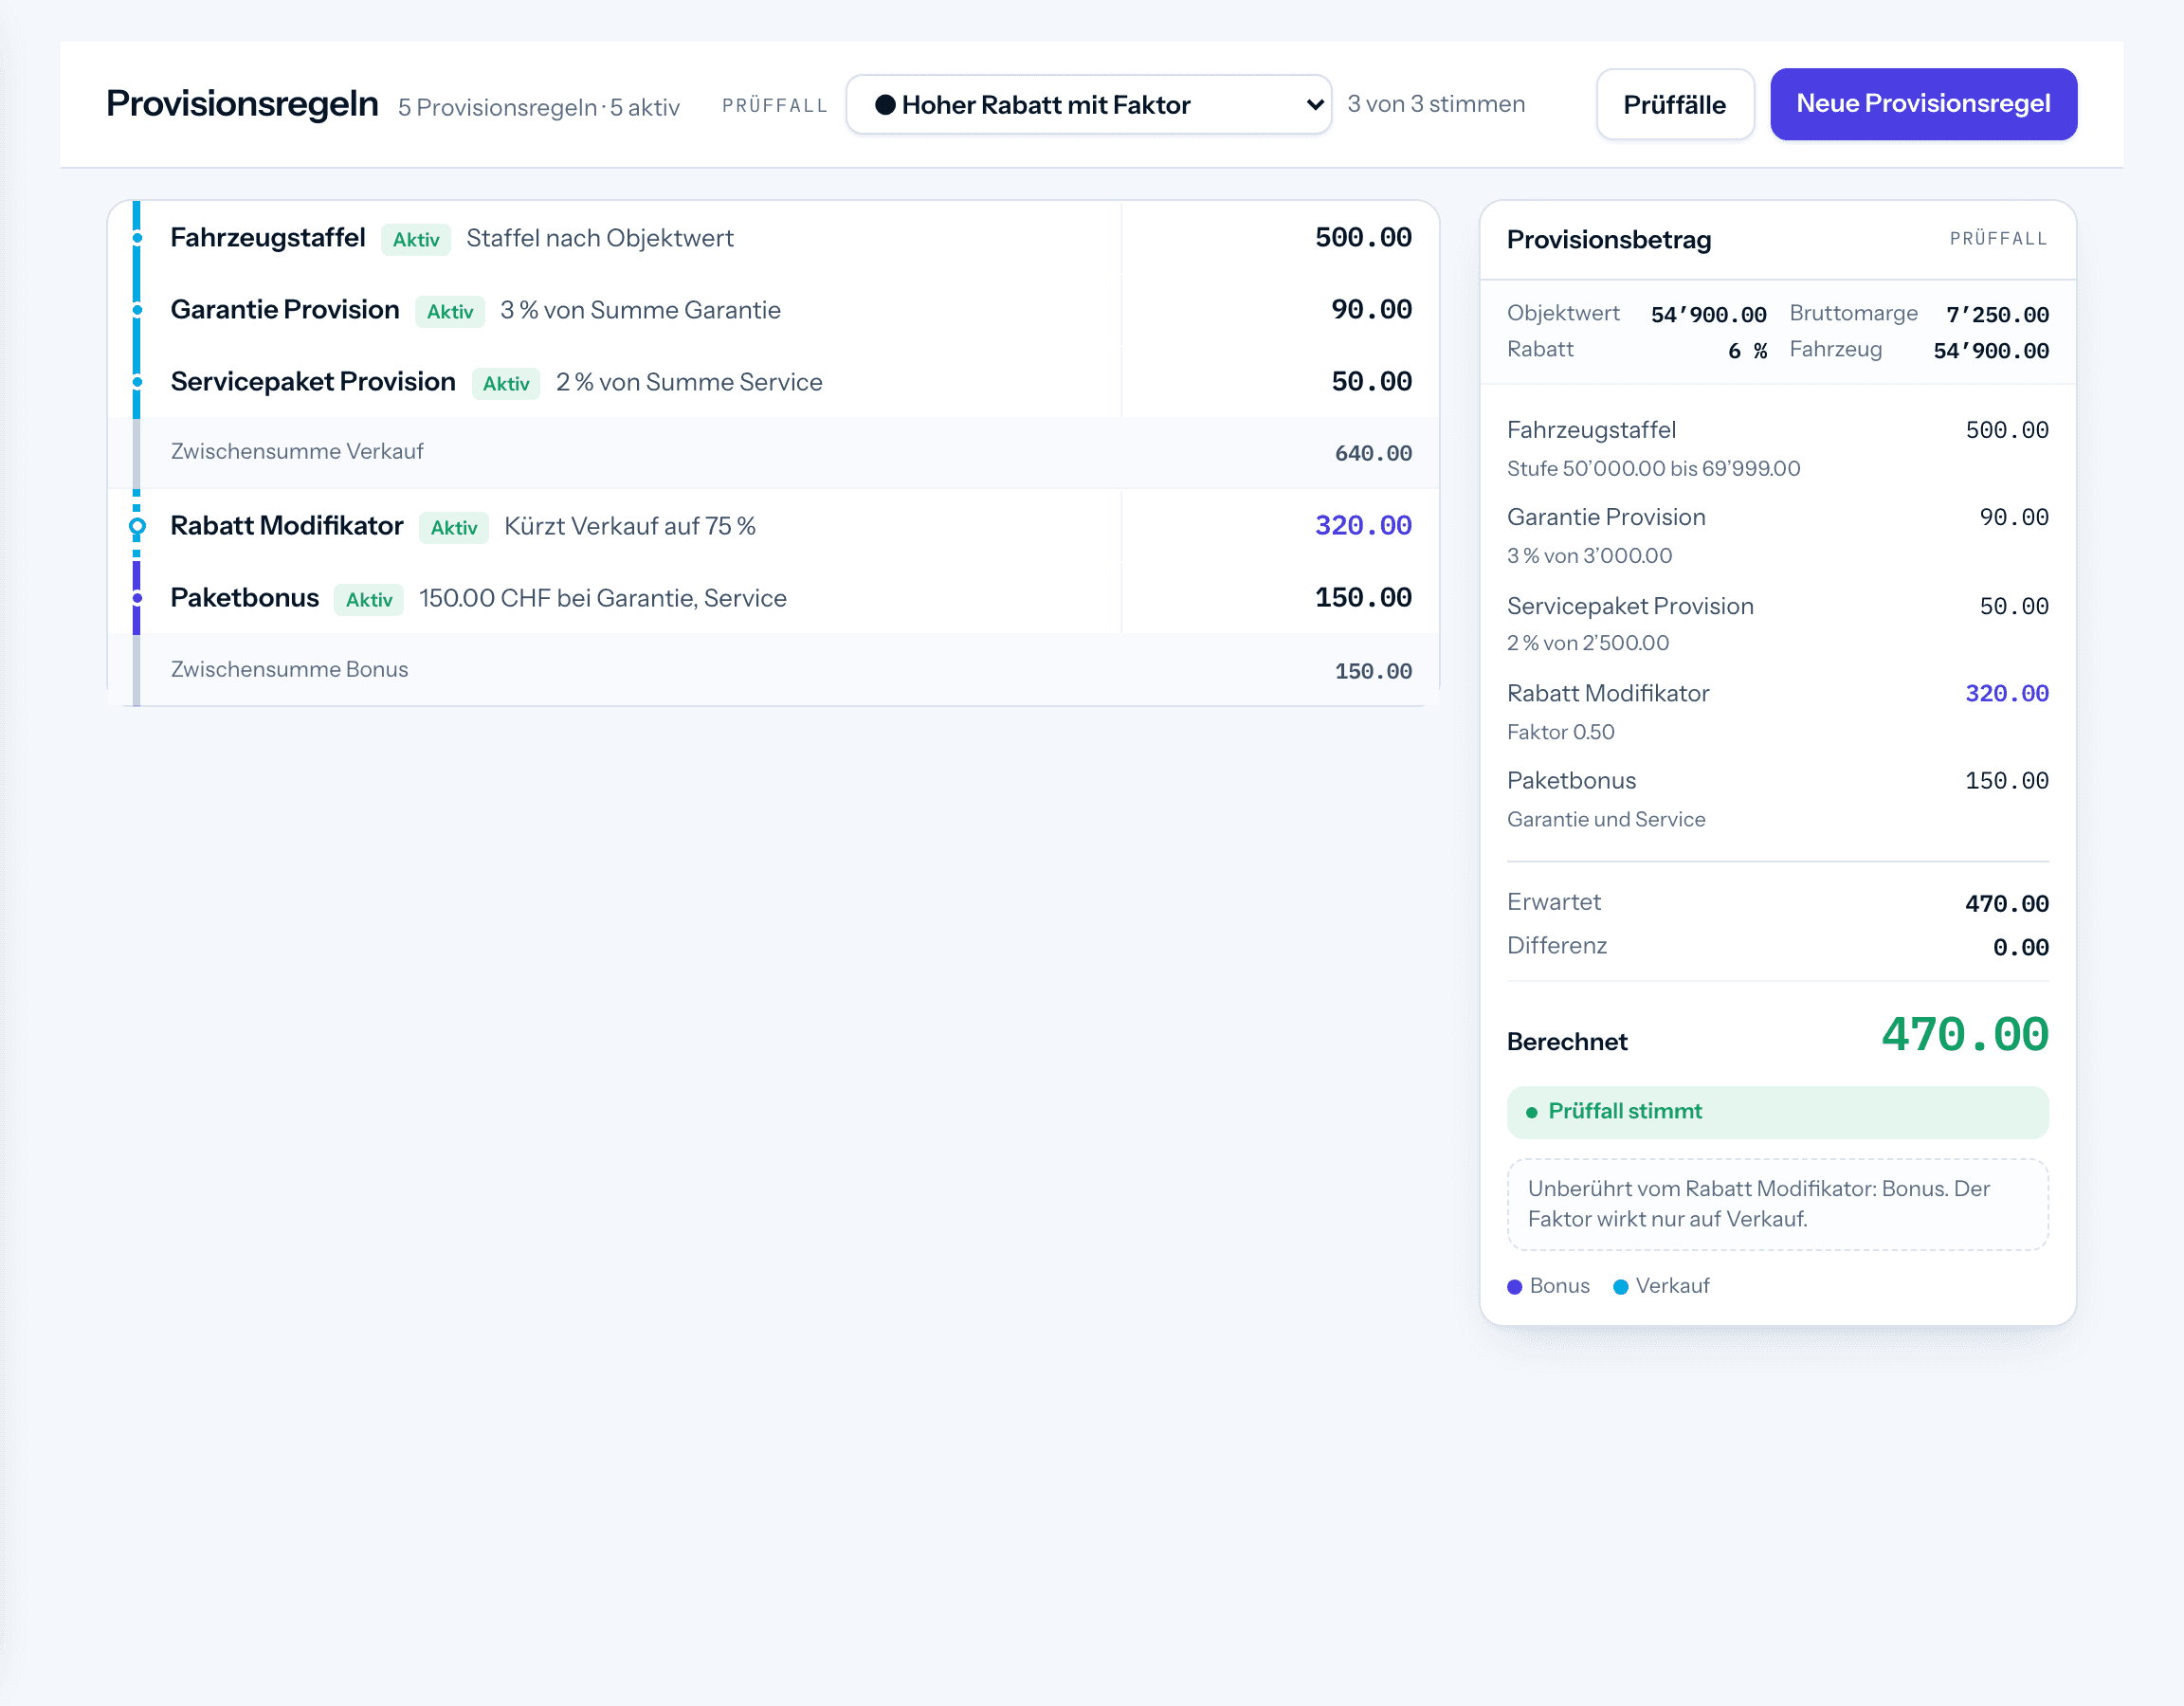Select the Fahrzeugstaffel rule row
This screenshot has width=2184, height=1706.
(773, 238)
